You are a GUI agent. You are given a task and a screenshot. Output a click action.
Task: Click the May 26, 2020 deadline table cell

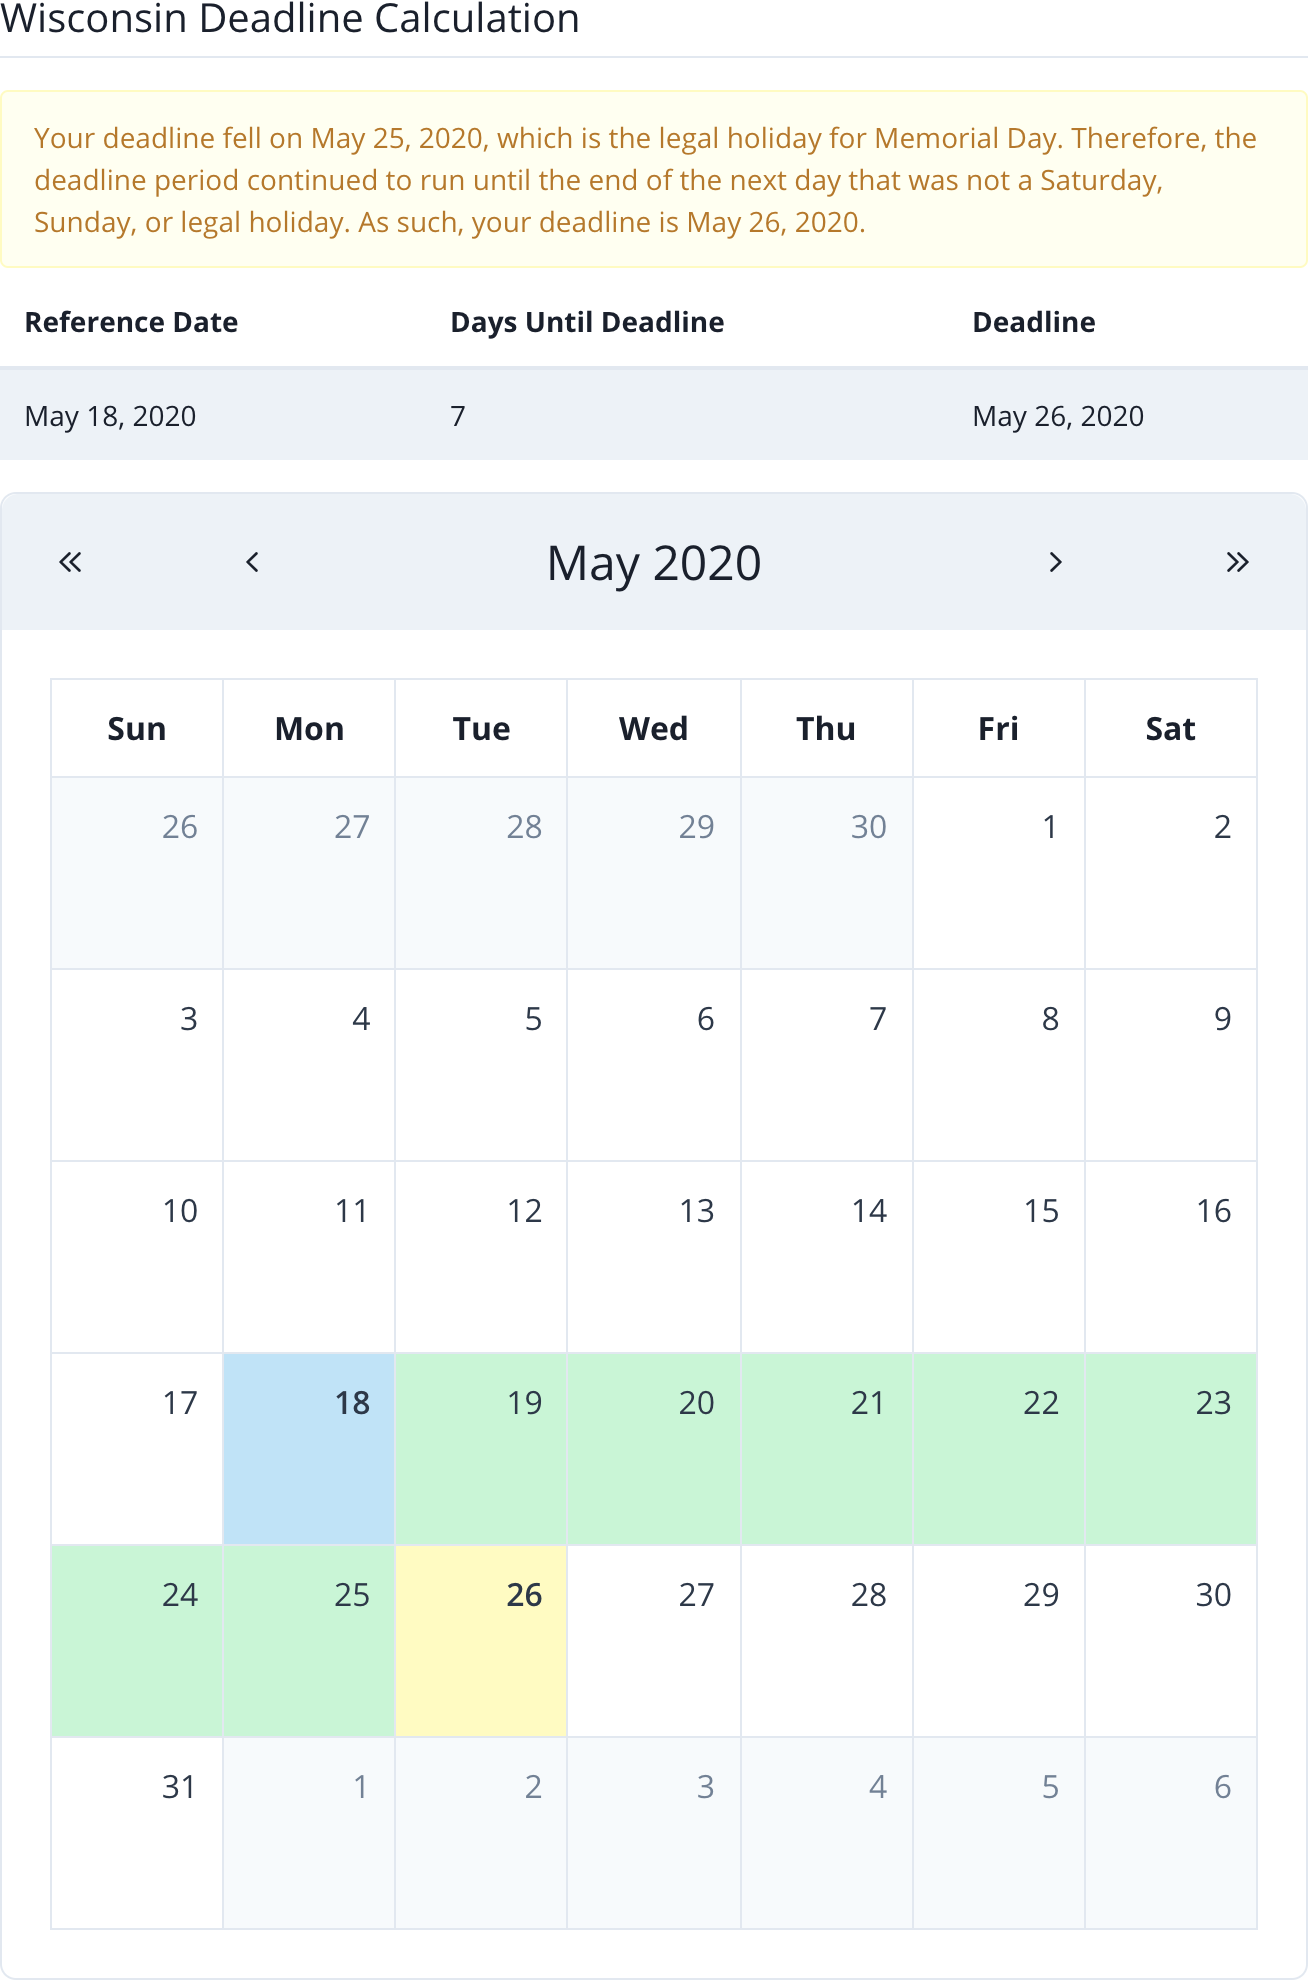point(1058,416)
